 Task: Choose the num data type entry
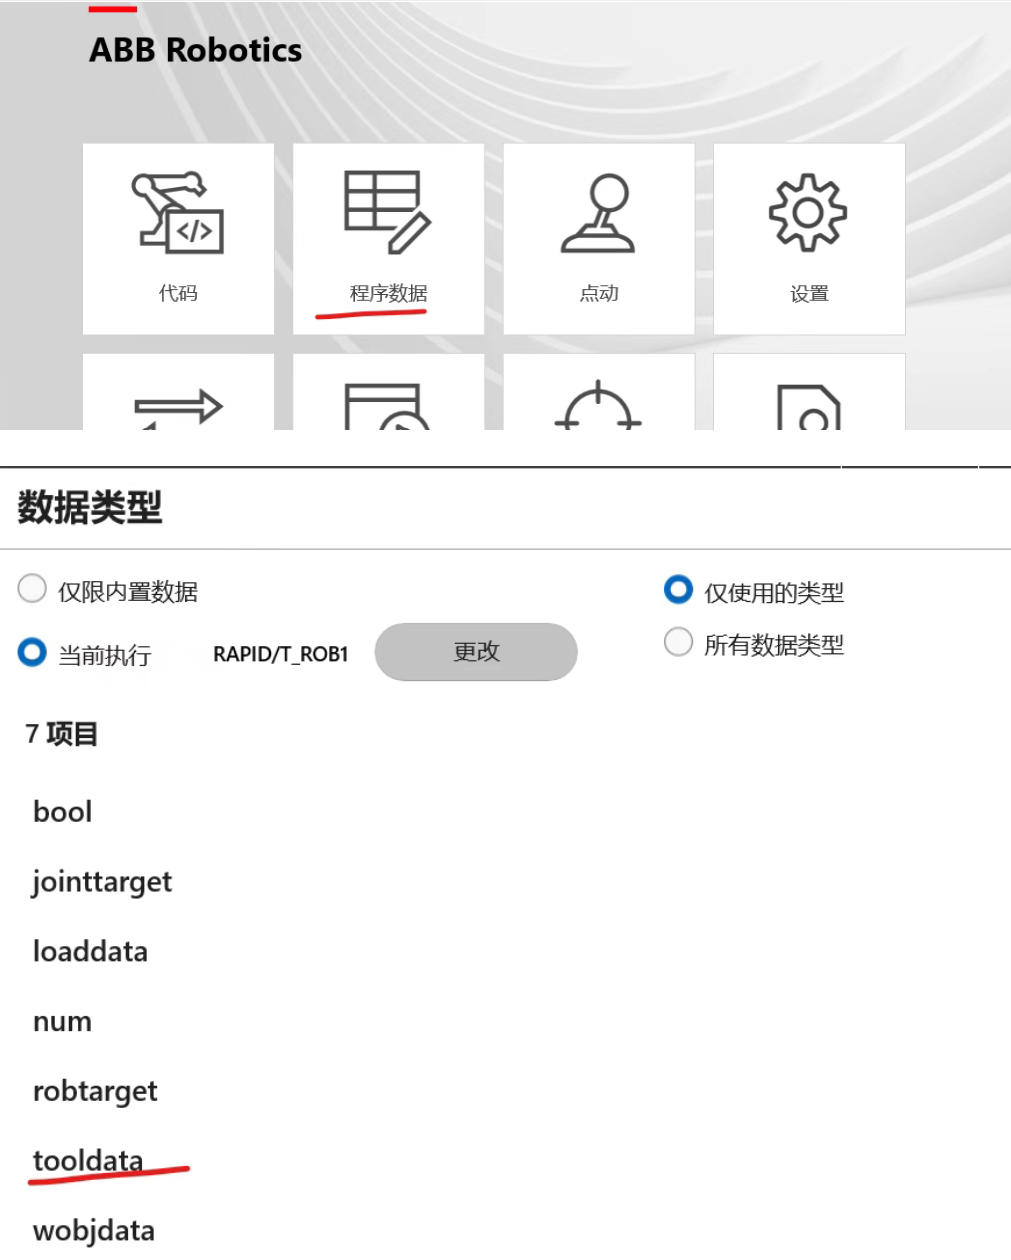[x=62, y=1022]
